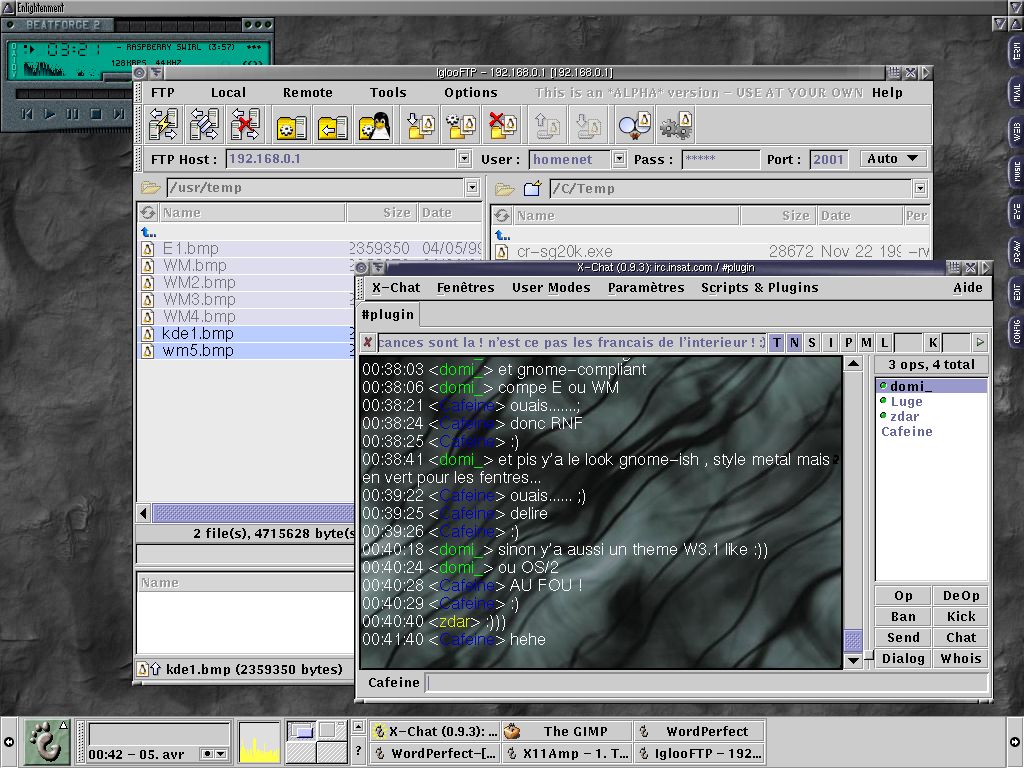Open the Fenêtres menu in X-Chat
Image resolution: width=1024 pixels, height=768 pixels.
466,287
